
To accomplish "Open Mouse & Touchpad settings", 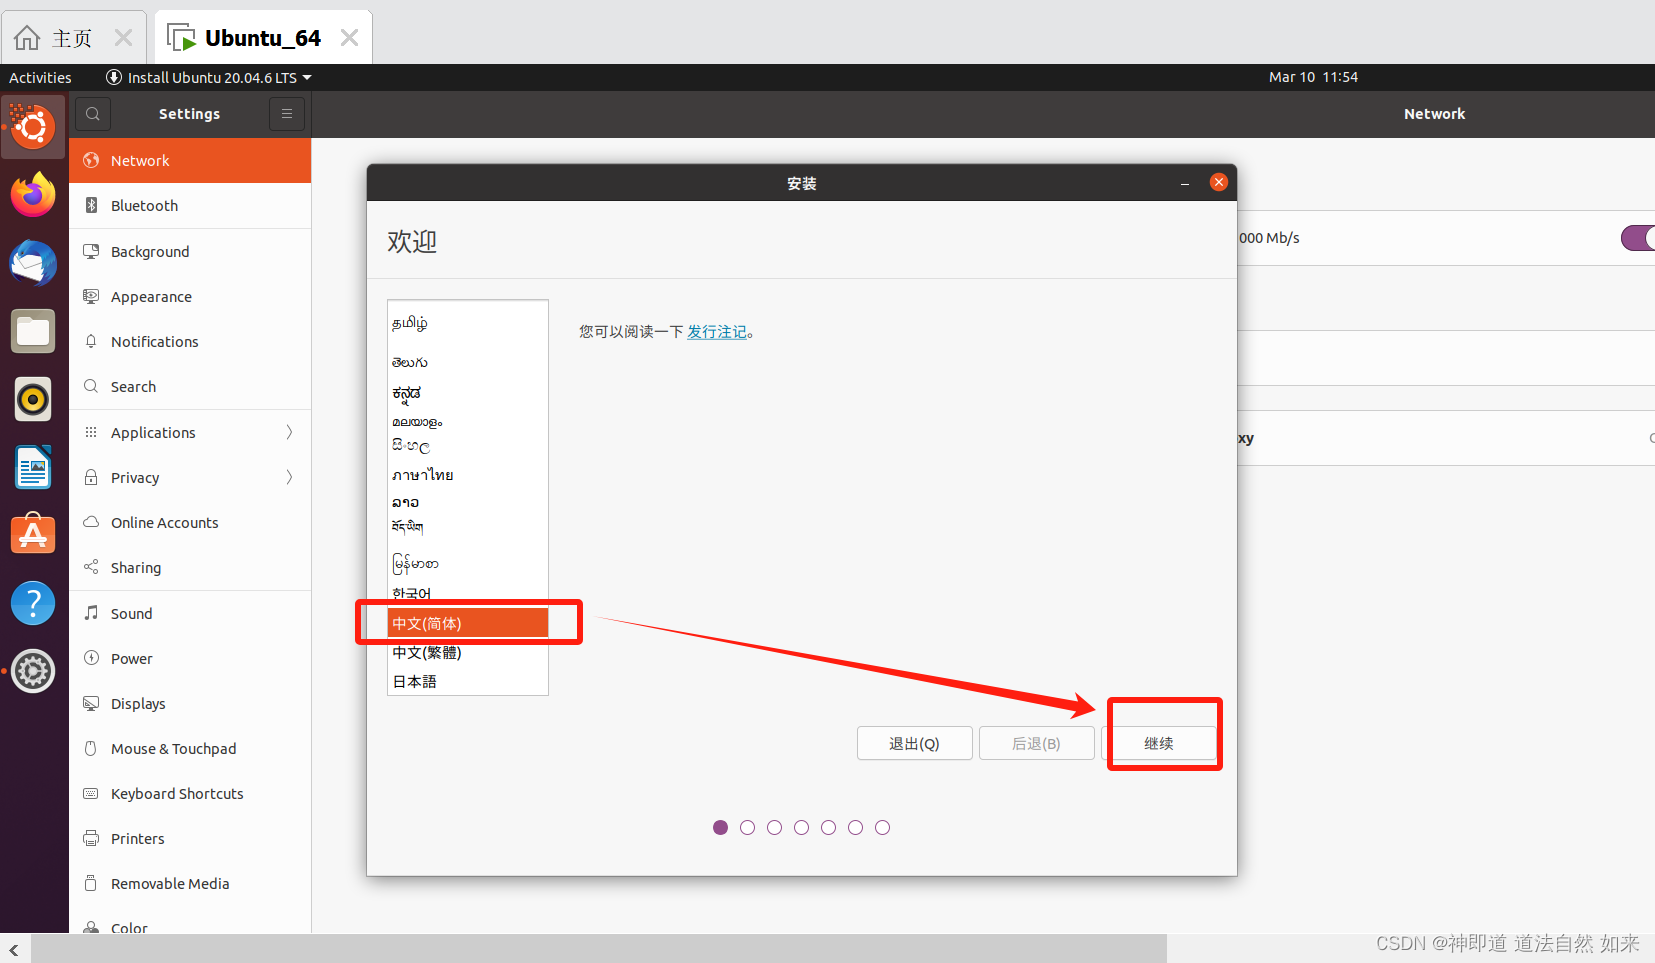I will pos(190,748).
